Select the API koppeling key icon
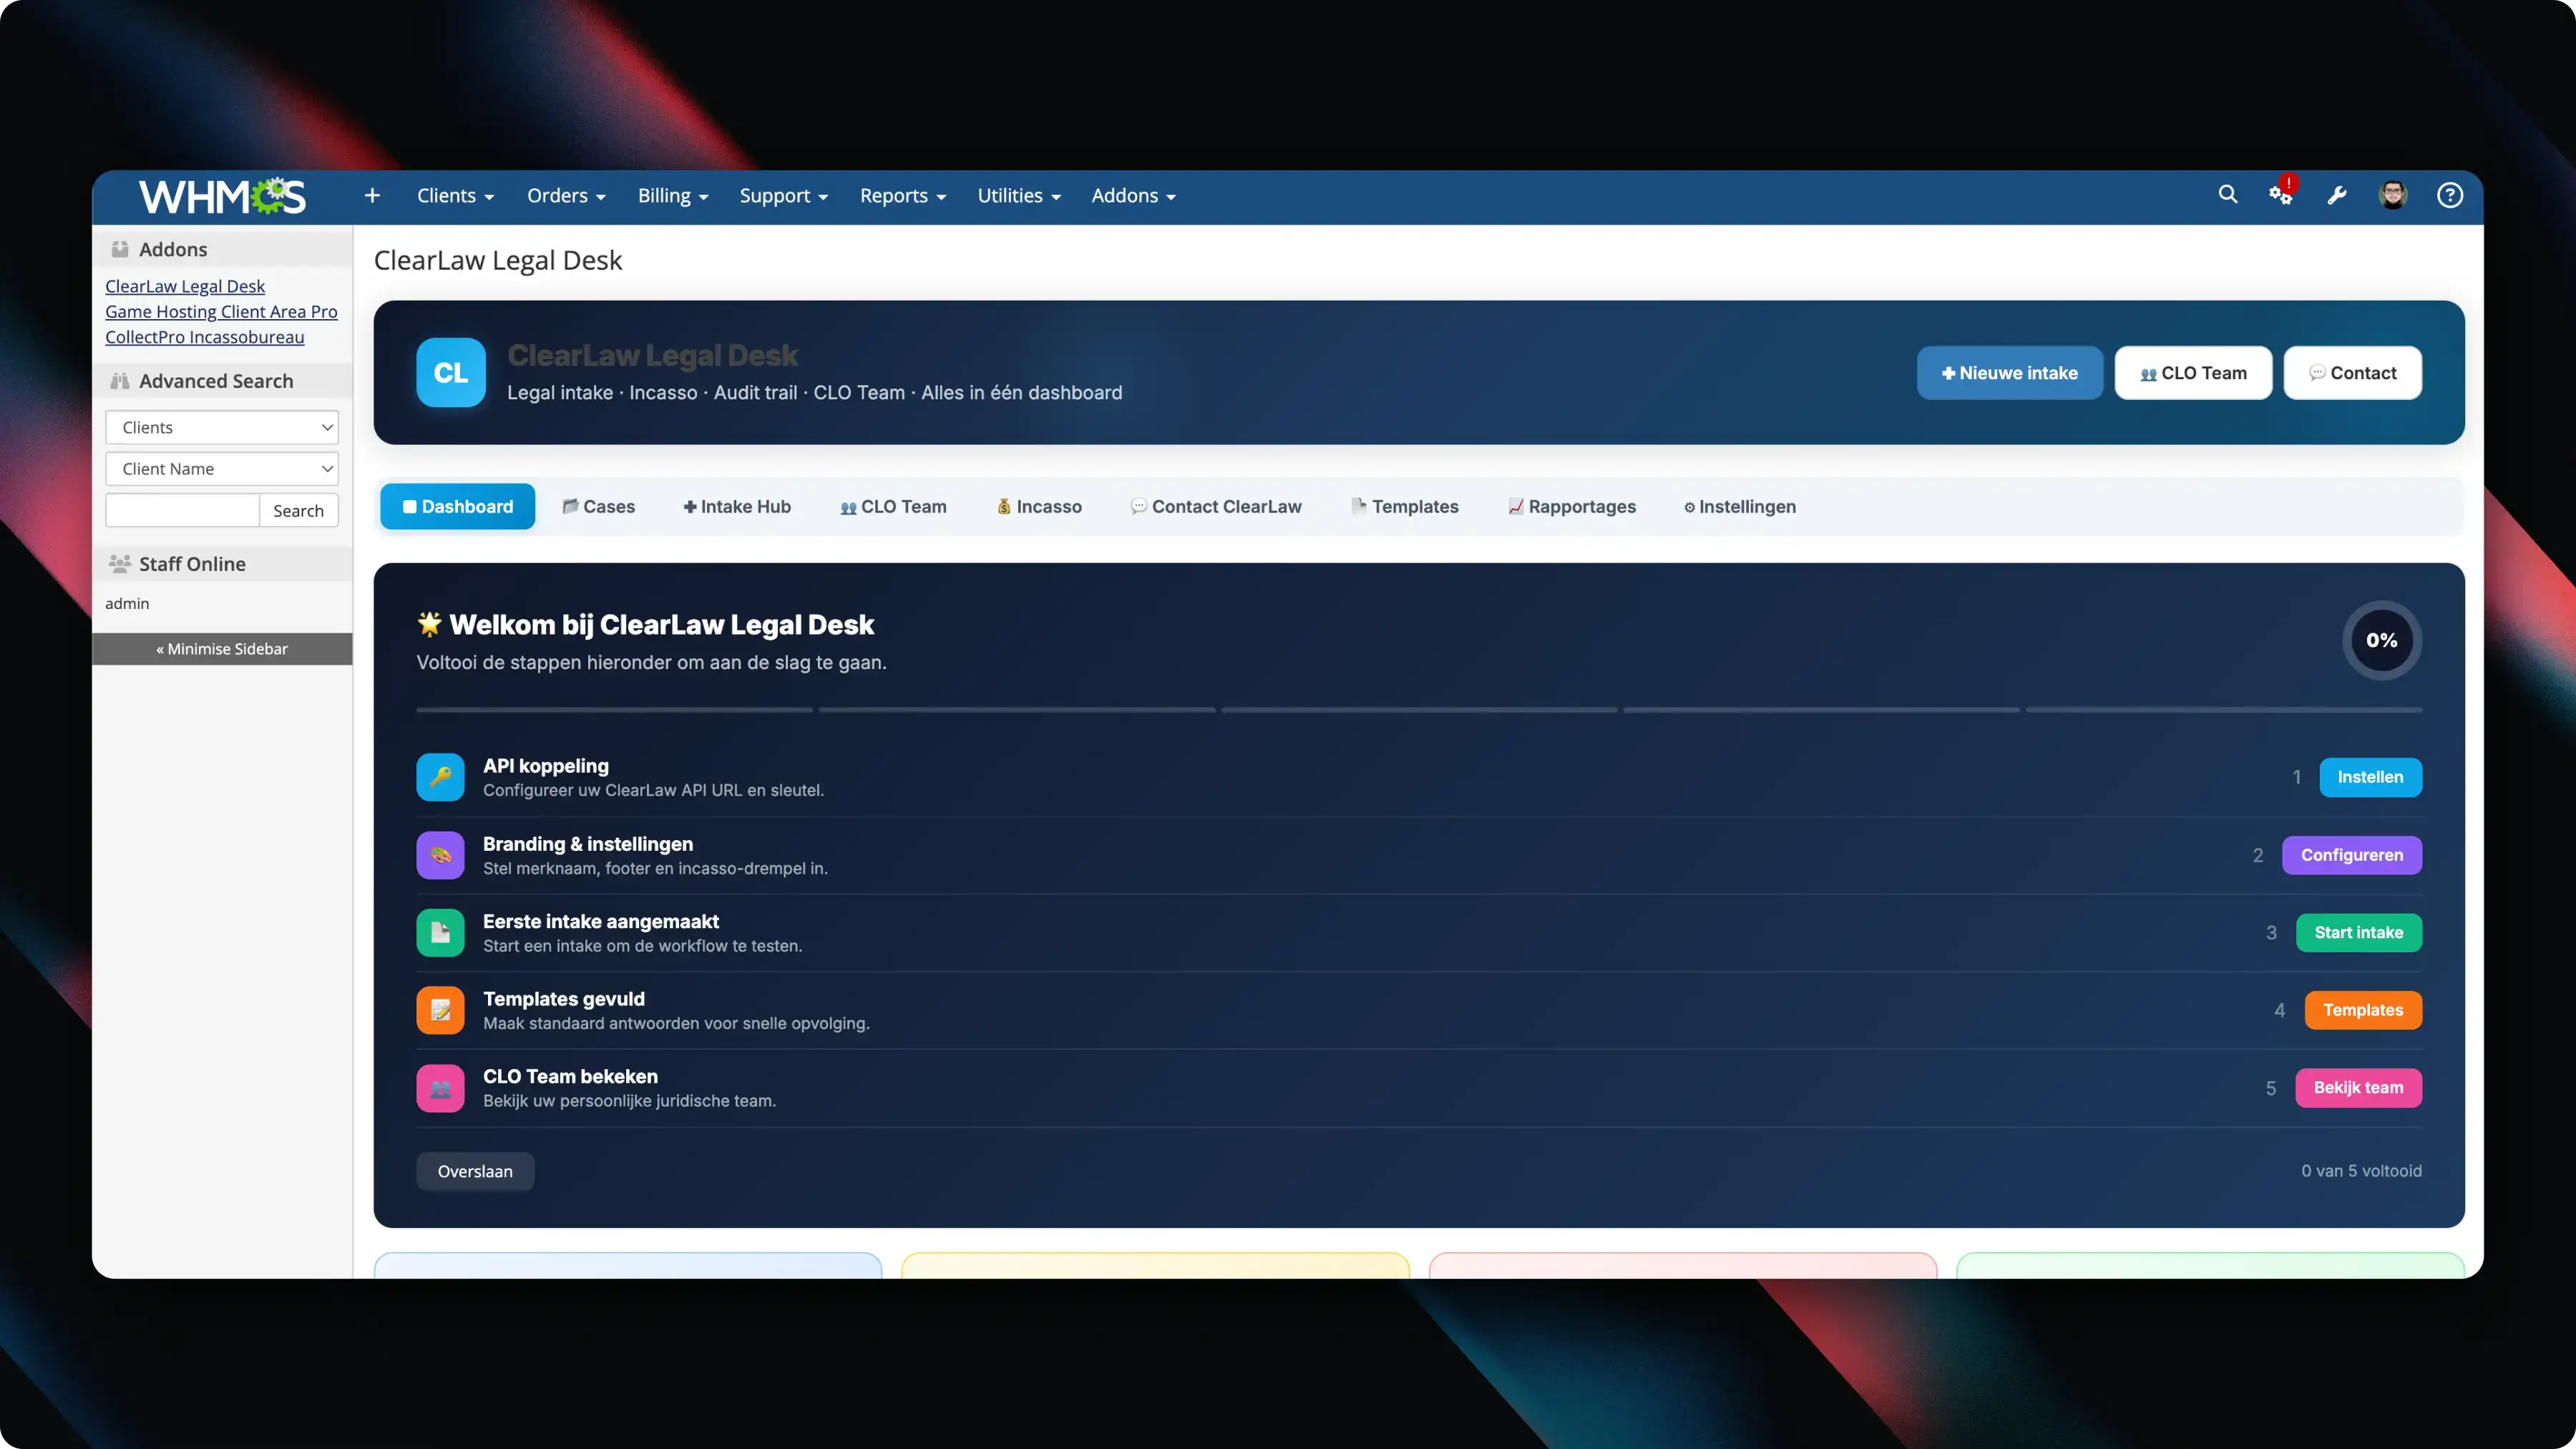 [x=440, y=777]
